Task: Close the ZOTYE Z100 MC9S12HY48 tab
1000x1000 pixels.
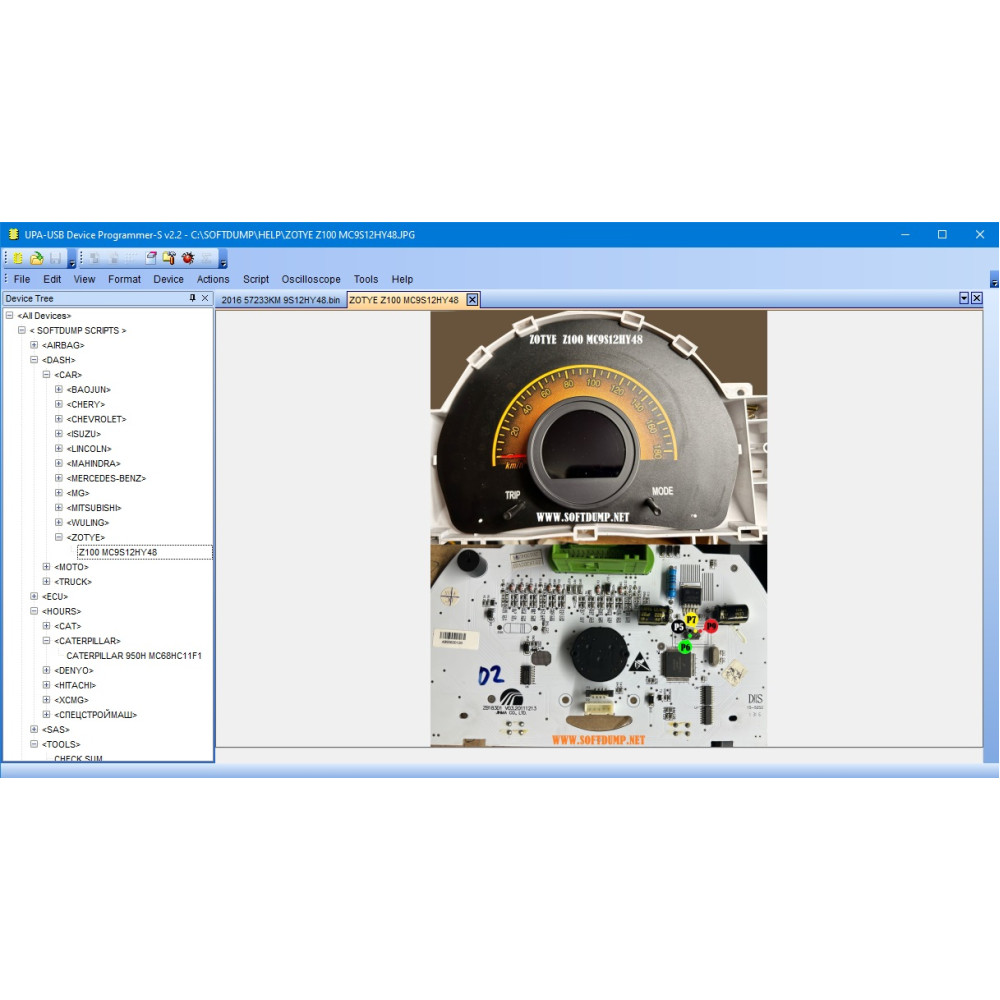Action: 472,300
